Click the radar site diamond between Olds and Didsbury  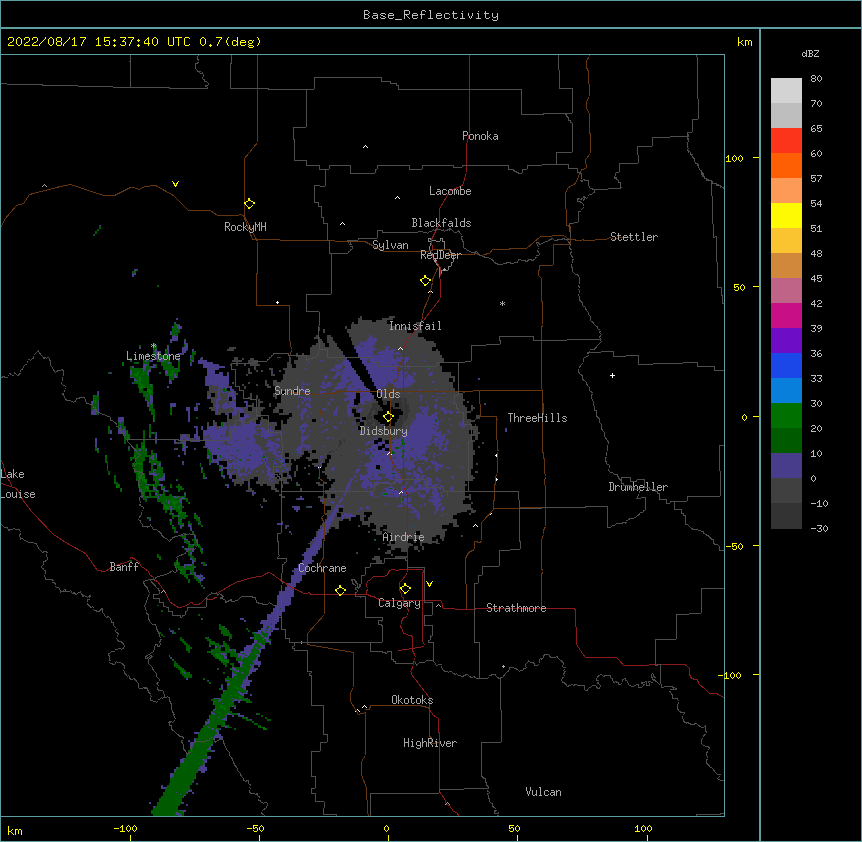[388, 417]
